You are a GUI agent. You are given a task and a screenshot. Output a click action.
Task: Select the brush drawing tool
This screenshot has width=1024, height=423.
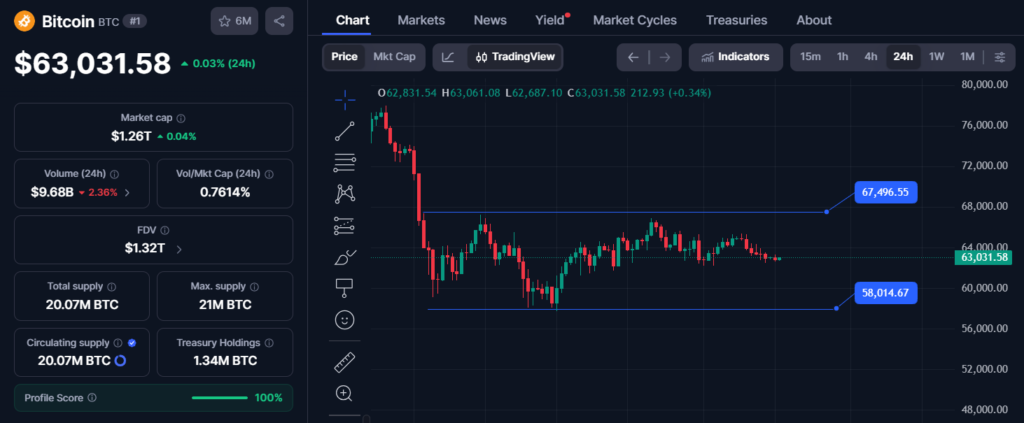pos(345,257)
